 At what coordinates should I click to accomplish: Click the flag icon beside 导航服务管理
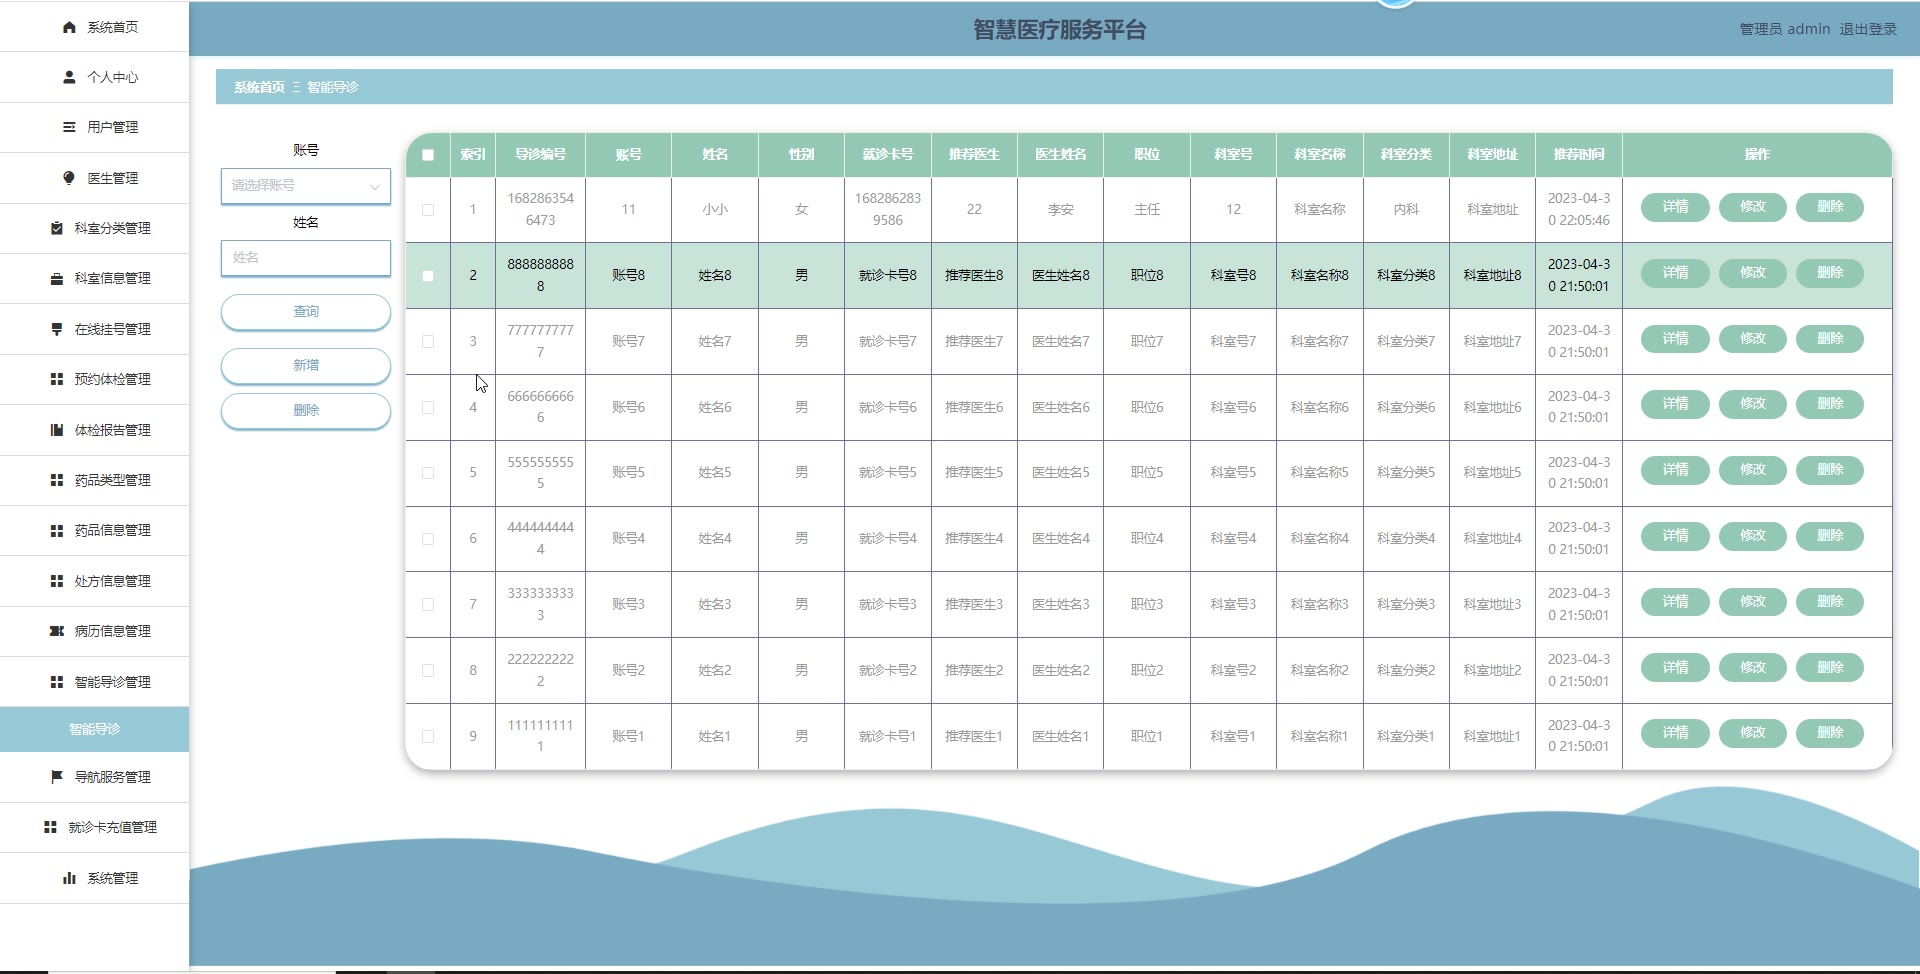pos(57,777)
